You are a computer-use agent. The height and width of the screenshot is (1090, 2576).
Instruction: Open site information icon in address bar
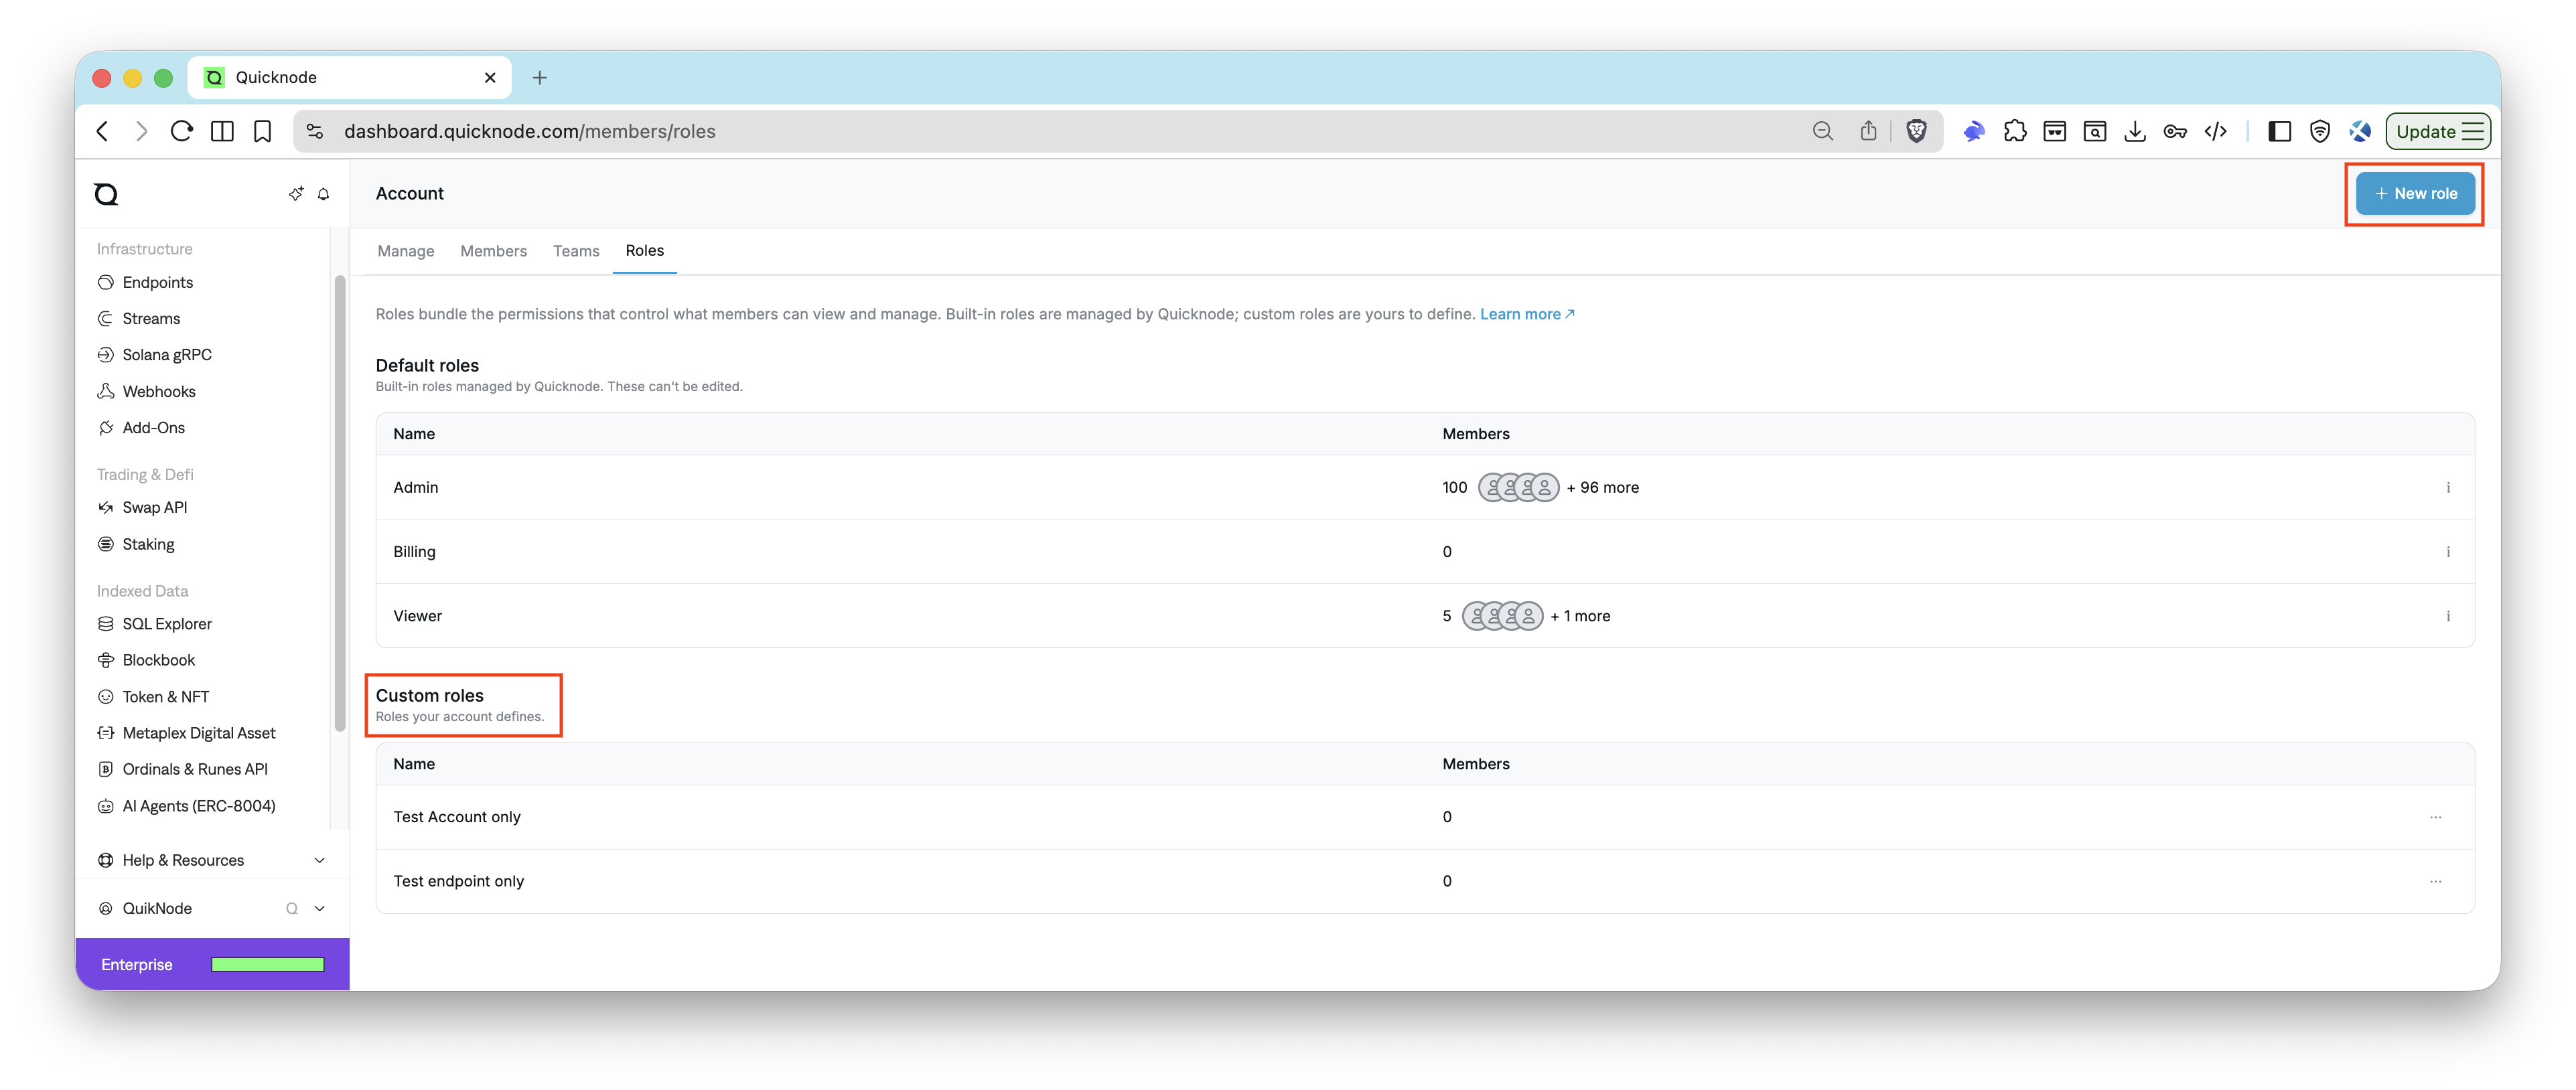[315, 131]
